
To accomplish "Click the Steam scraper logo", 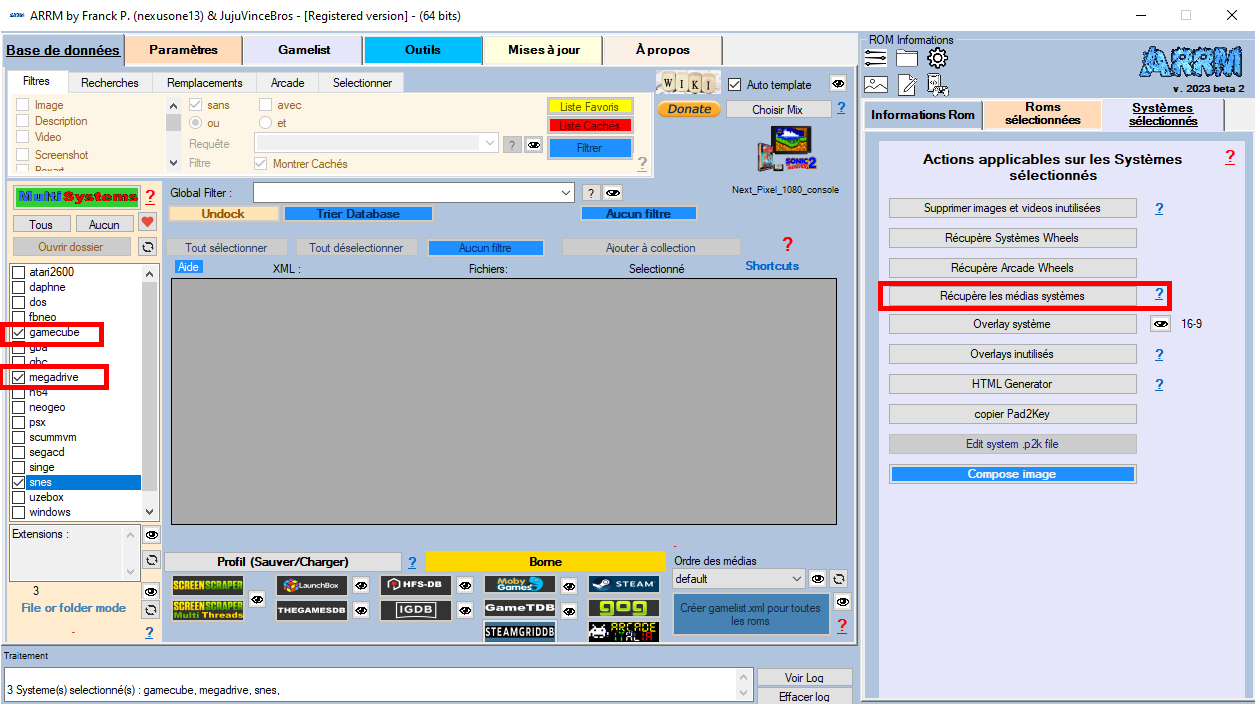I will (623, 584).
